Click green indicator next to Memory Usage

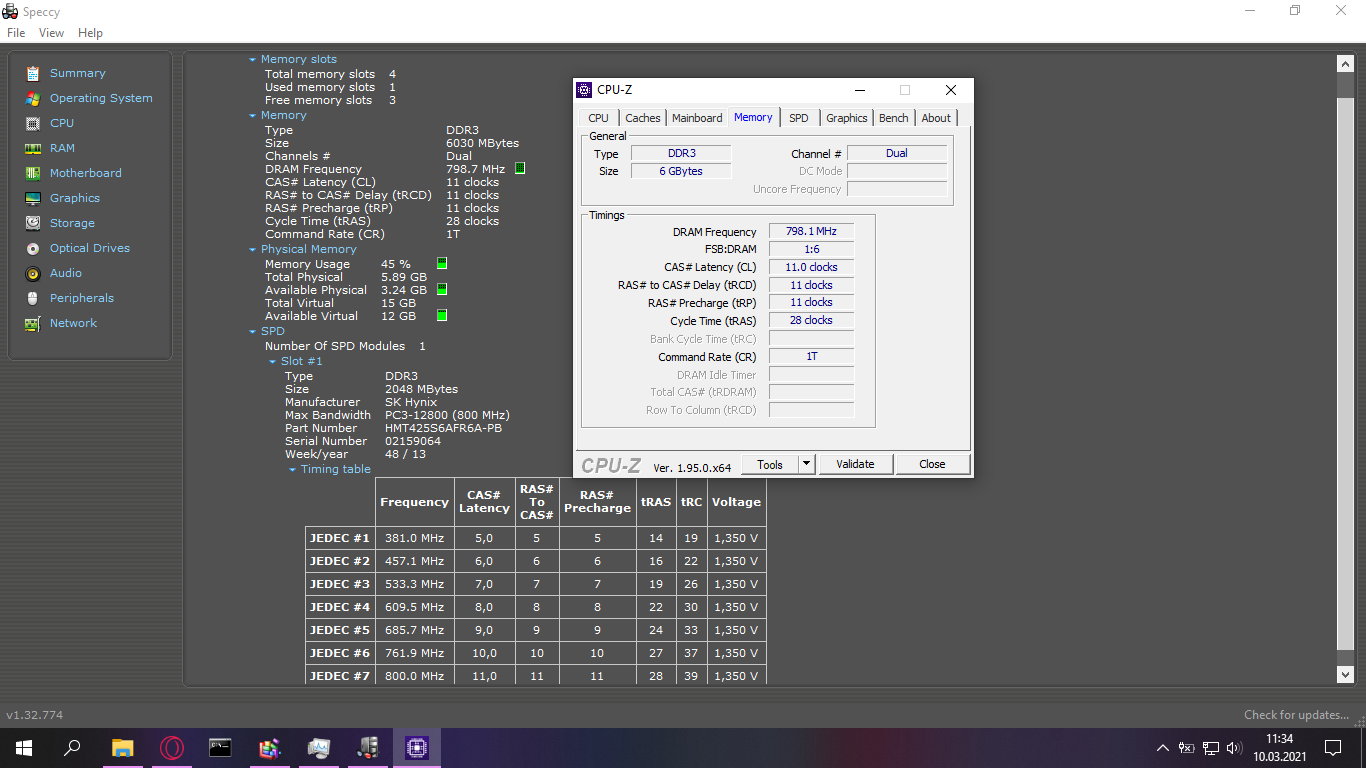point(442,263)
